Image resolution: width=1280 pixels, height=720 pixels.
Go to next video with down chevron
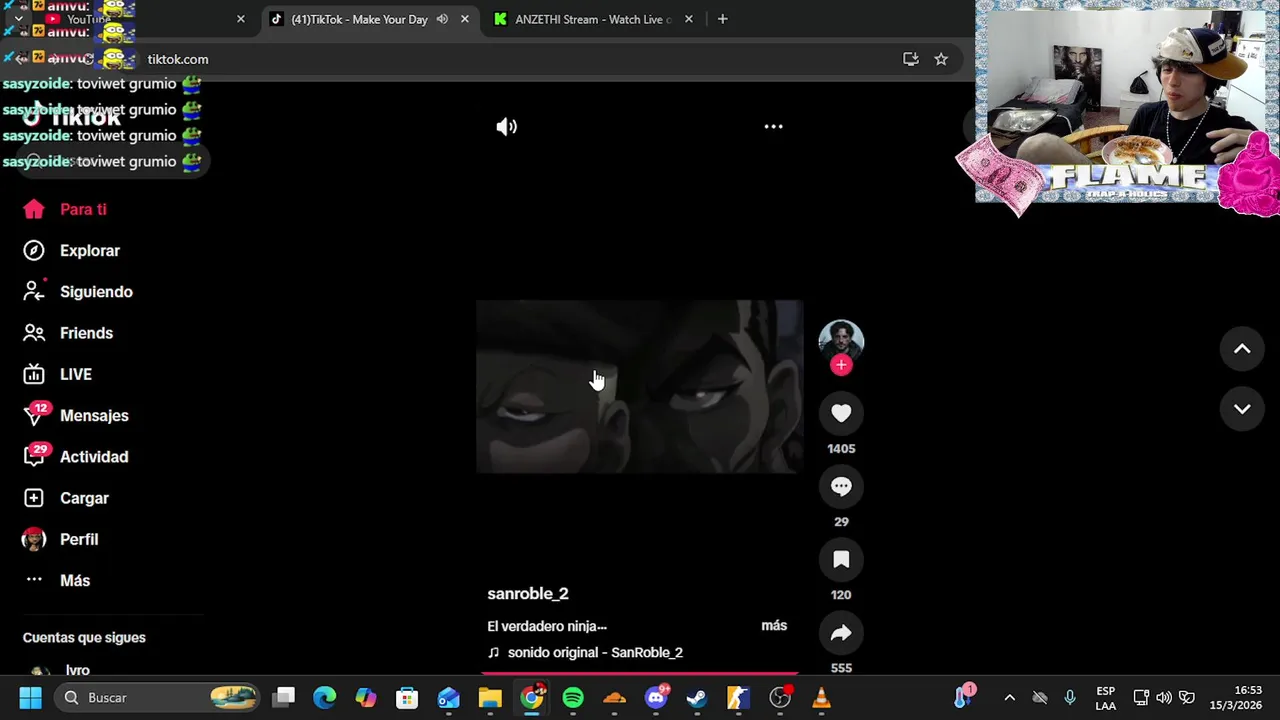coord(1242,409)
